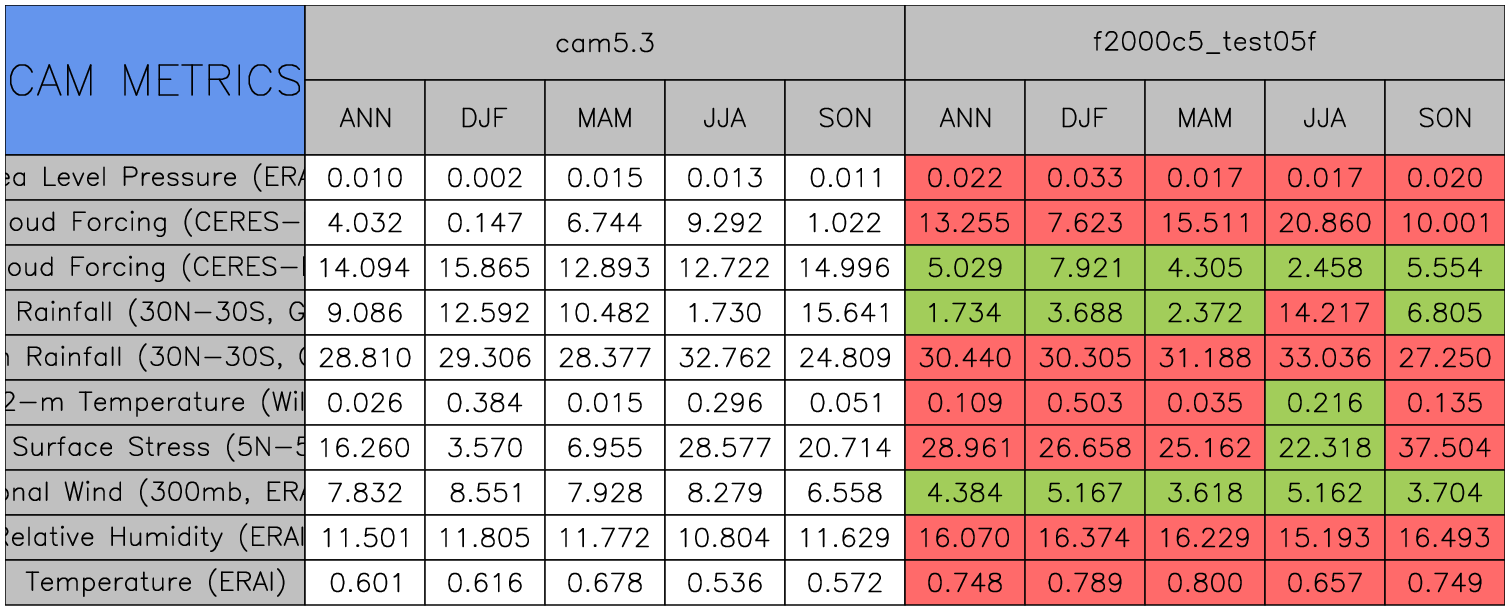Click the green cell showing 5.029
1510x611 pixels.
[x=965, y=268]
